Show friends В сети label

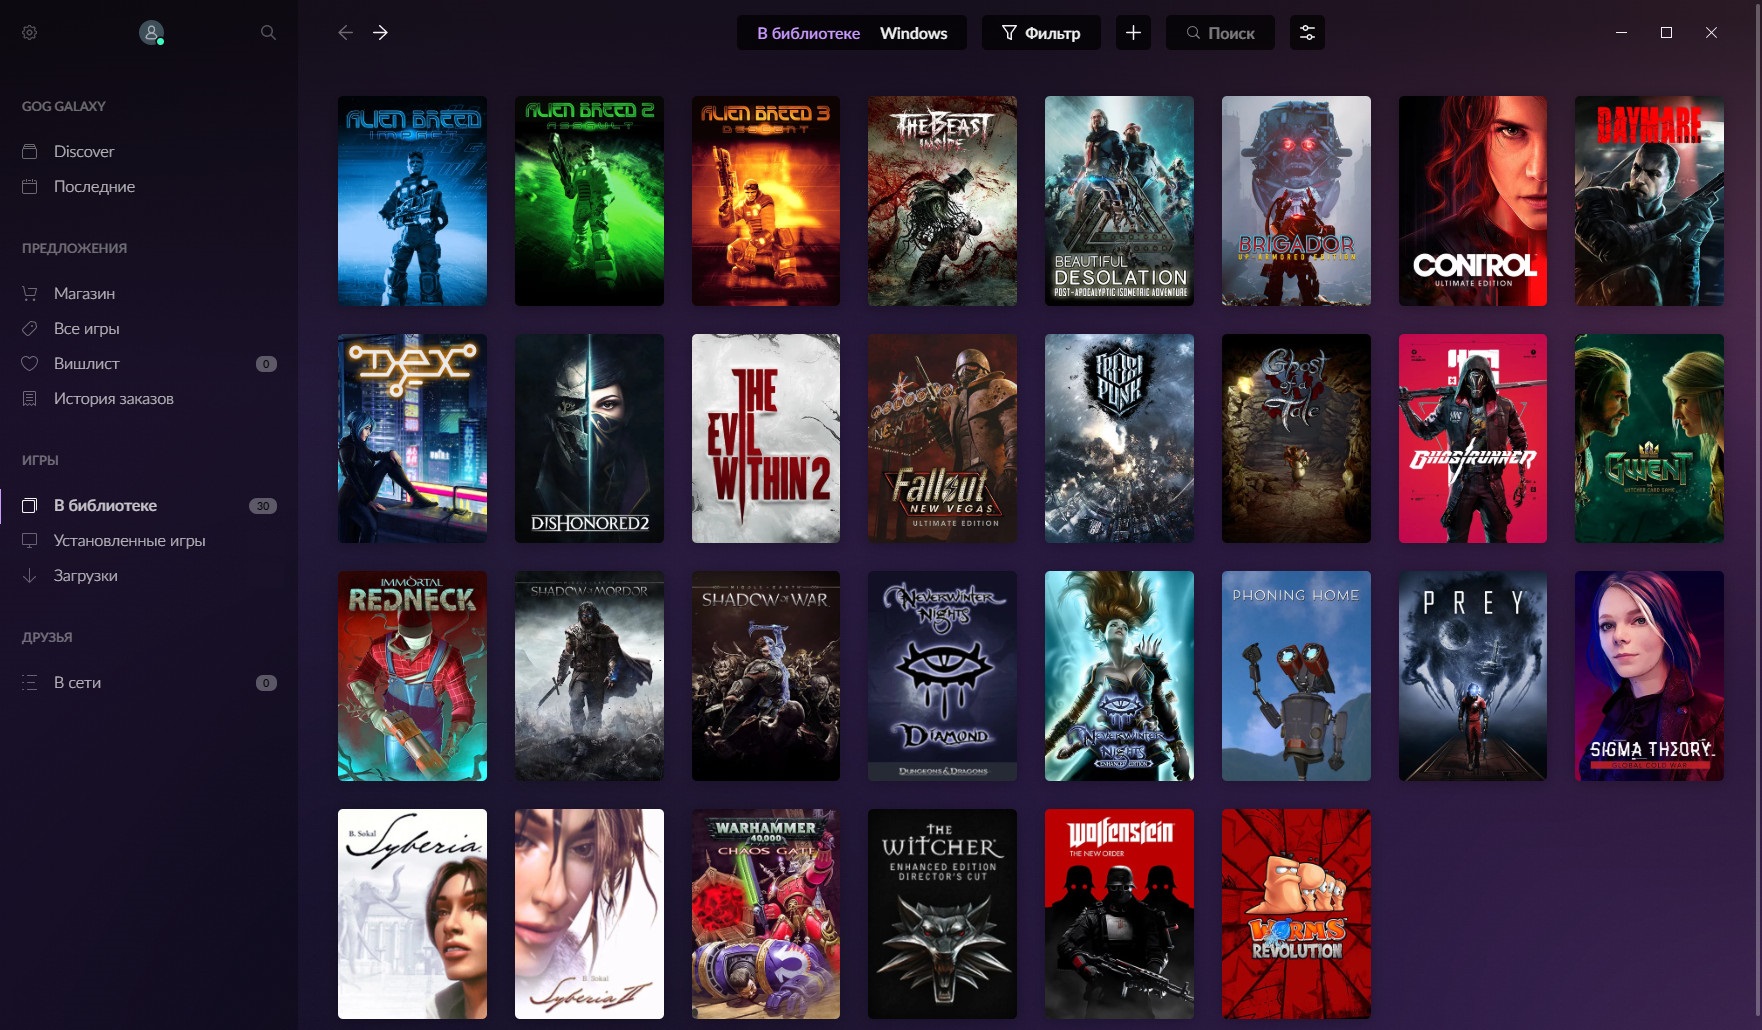77,682
